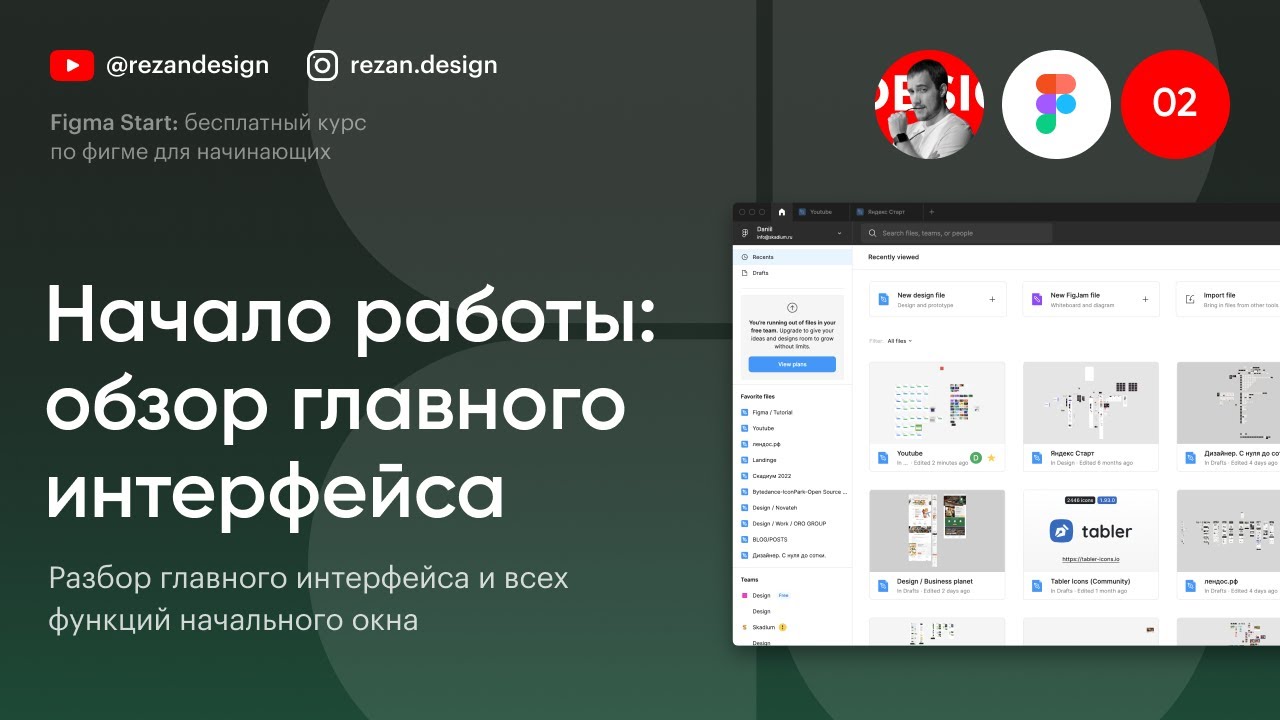Select the Design team with Free badge

[x=792, y=595]
